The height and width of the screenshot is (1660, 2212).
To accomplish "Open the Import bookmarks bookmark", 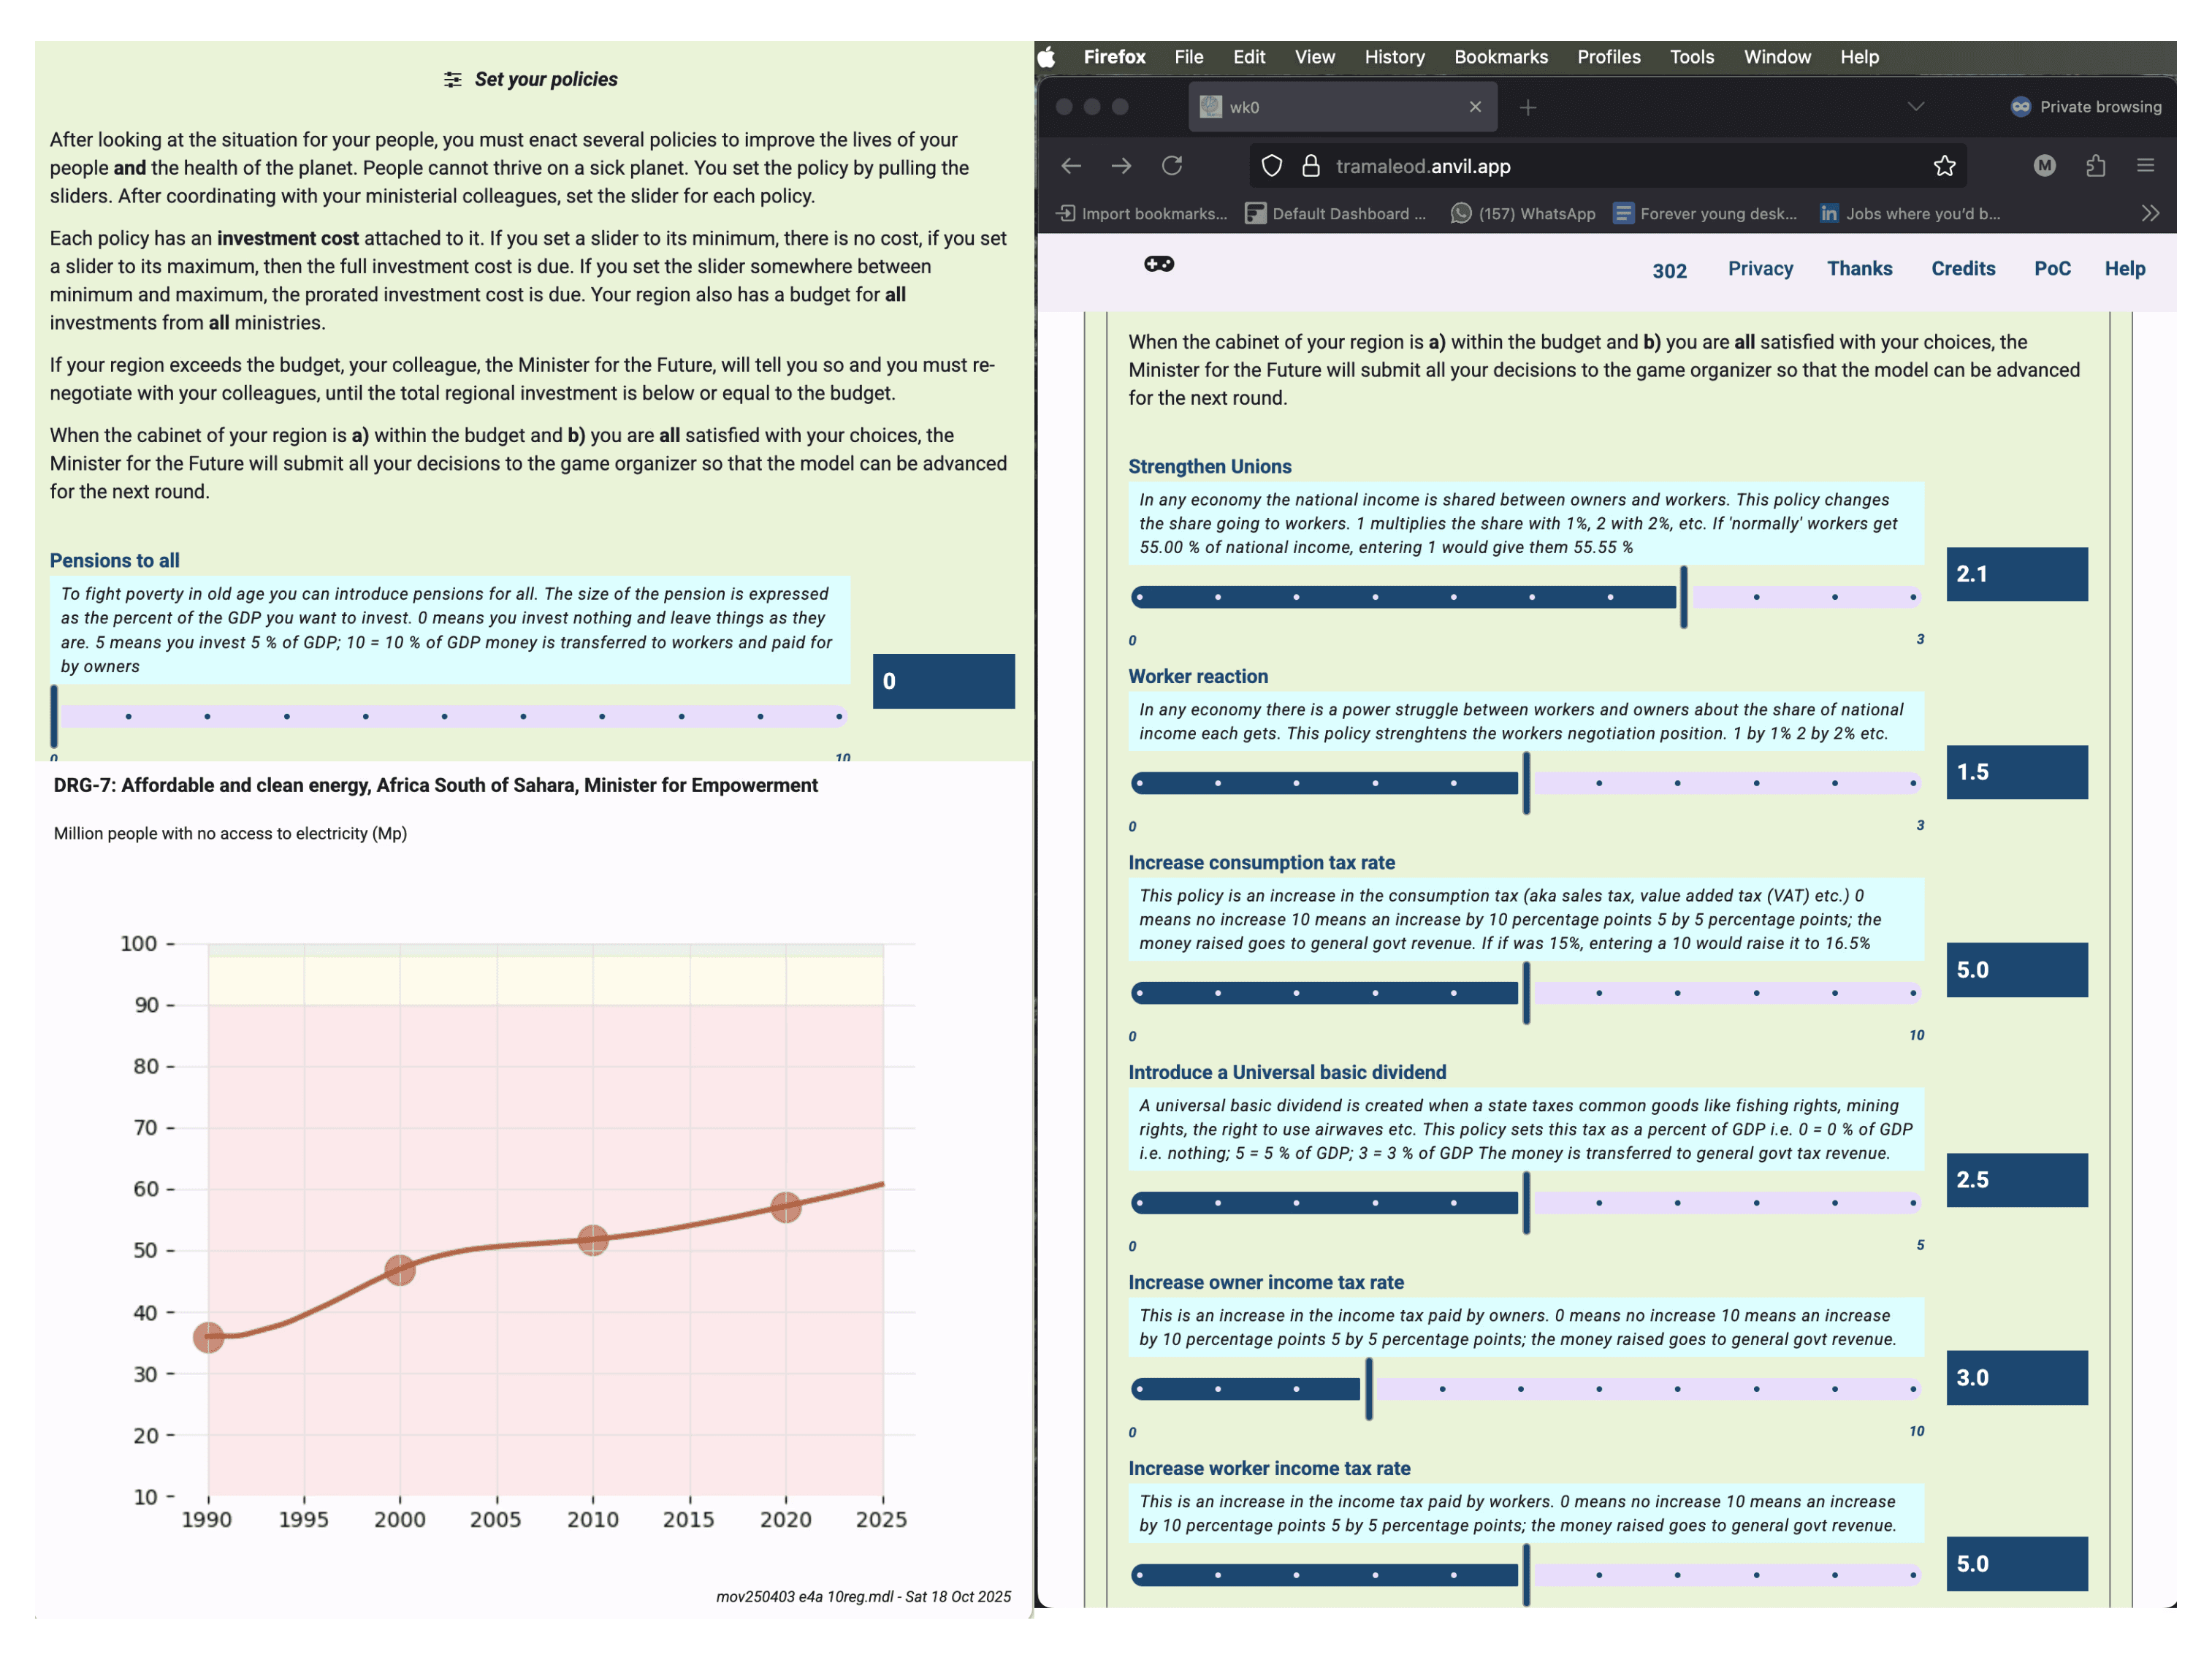I will [1142, 213].
